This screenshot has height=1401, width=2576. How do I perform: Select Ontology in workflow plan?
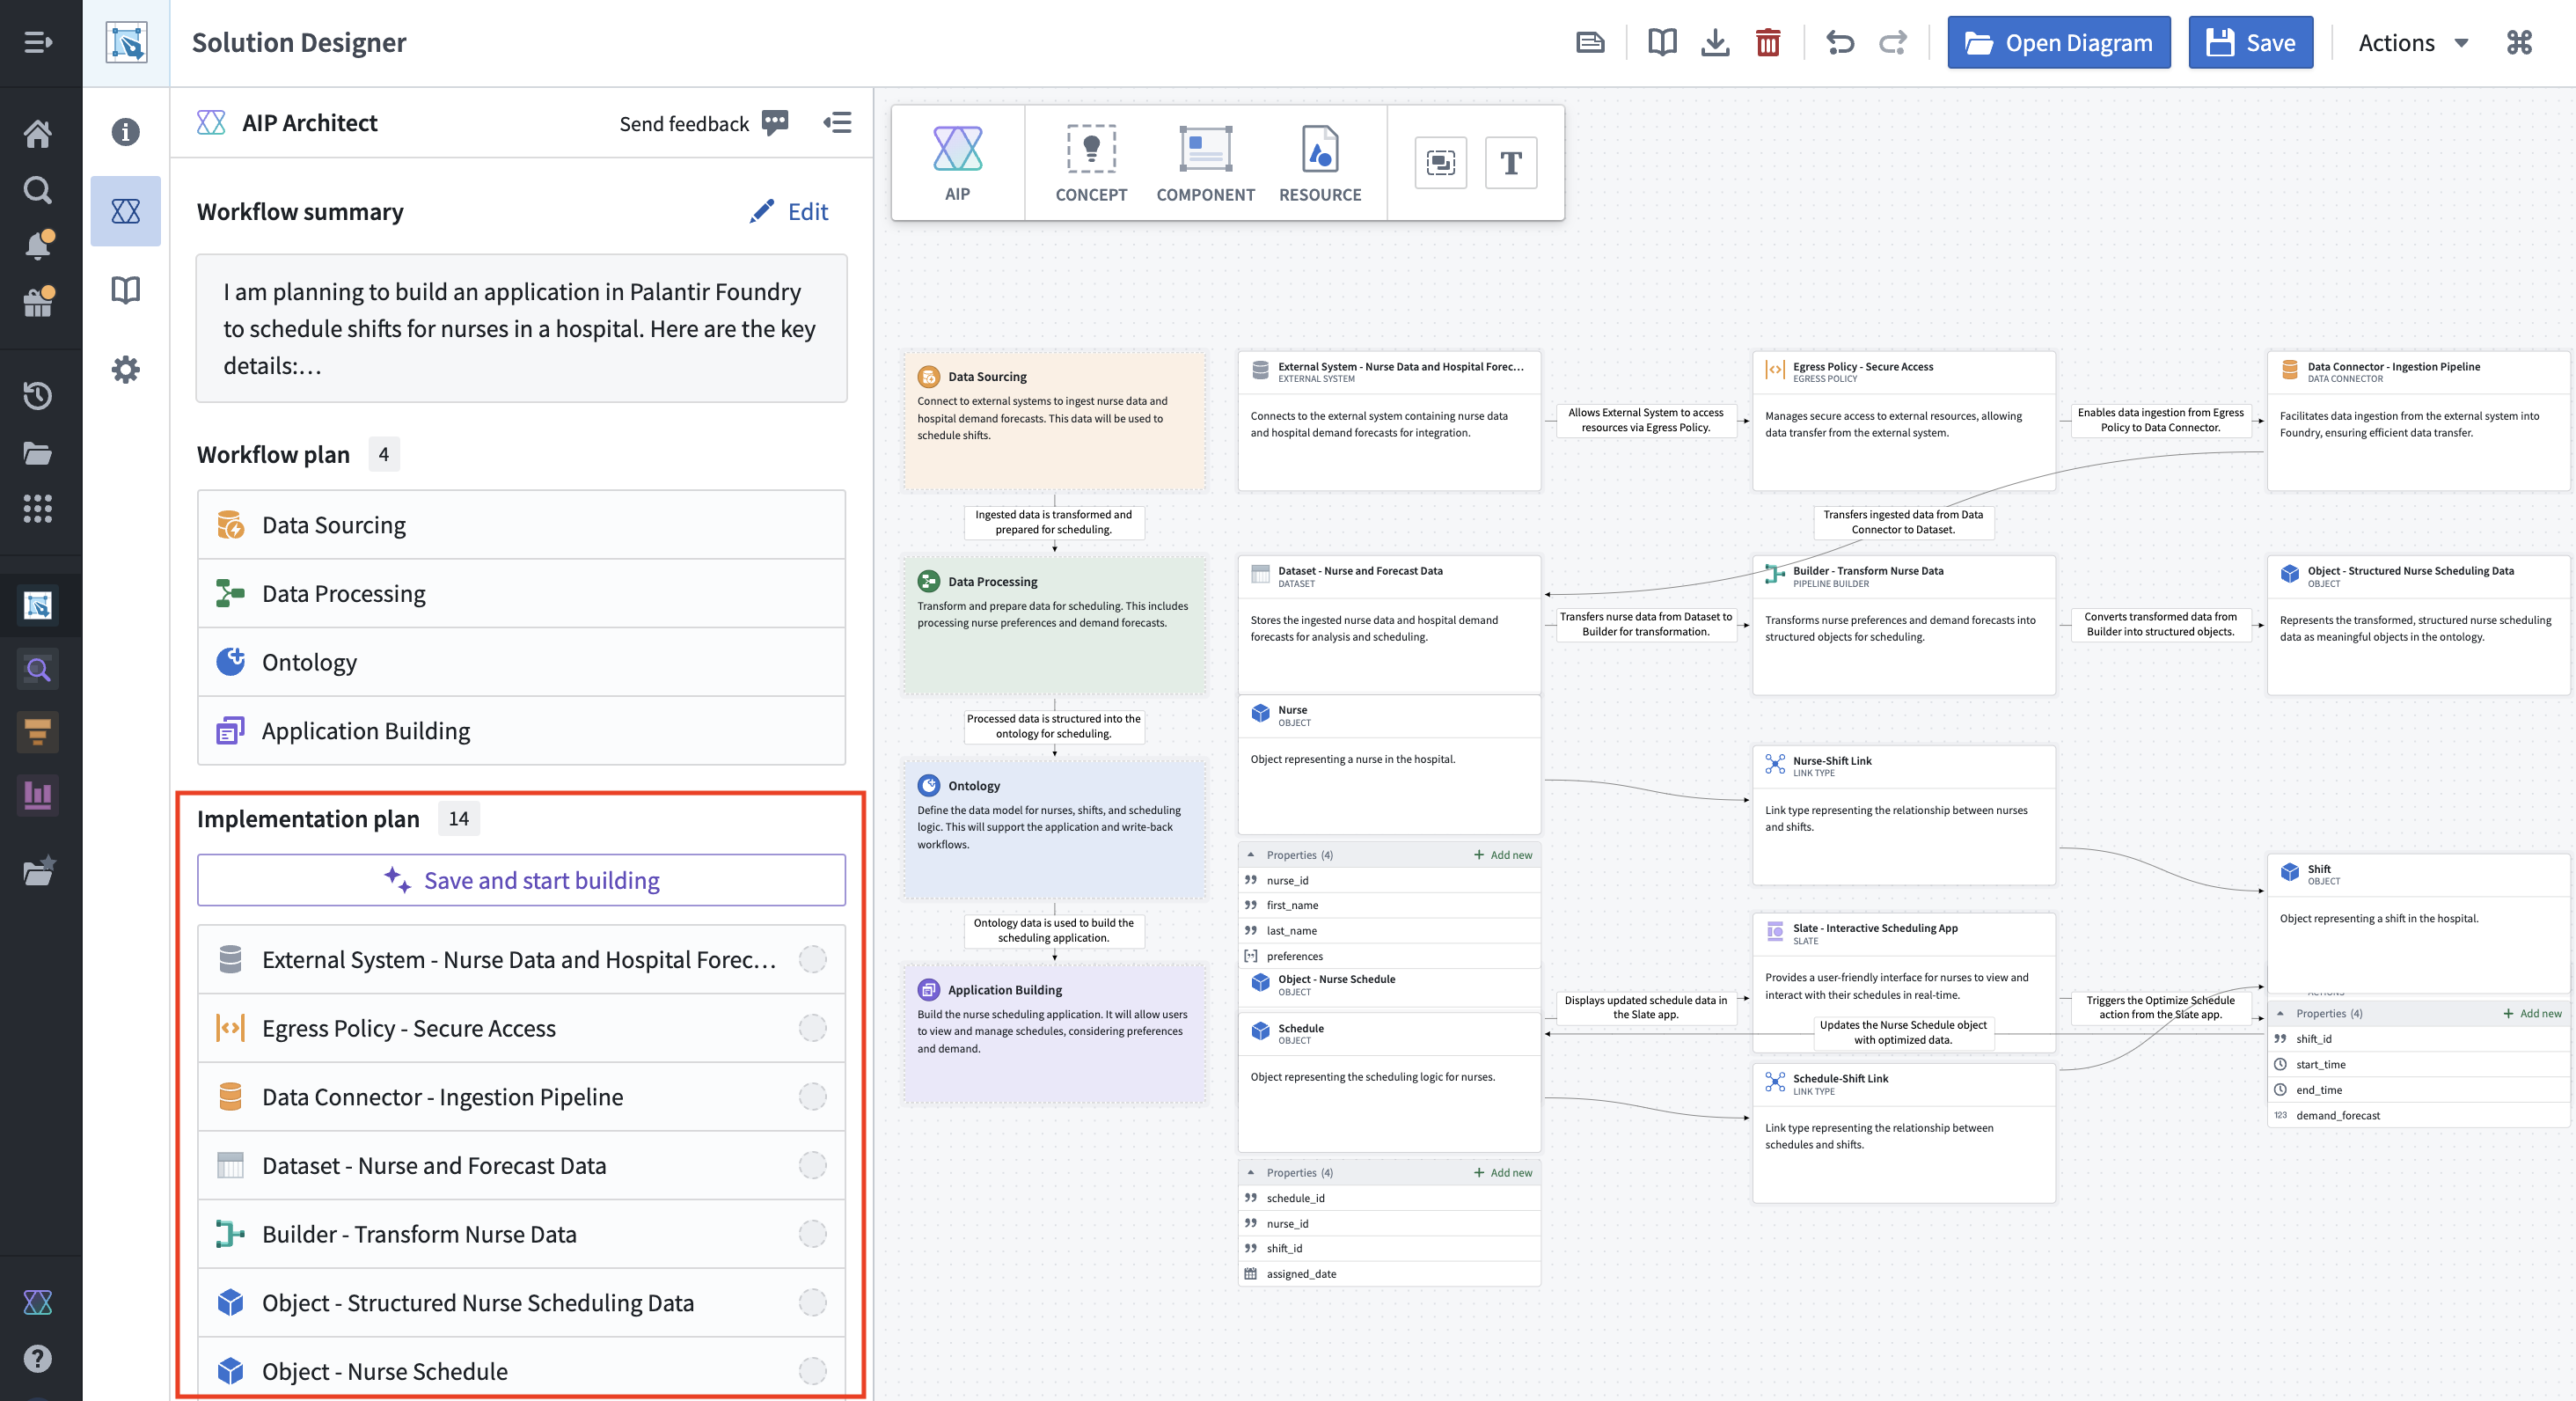(521, 662)
